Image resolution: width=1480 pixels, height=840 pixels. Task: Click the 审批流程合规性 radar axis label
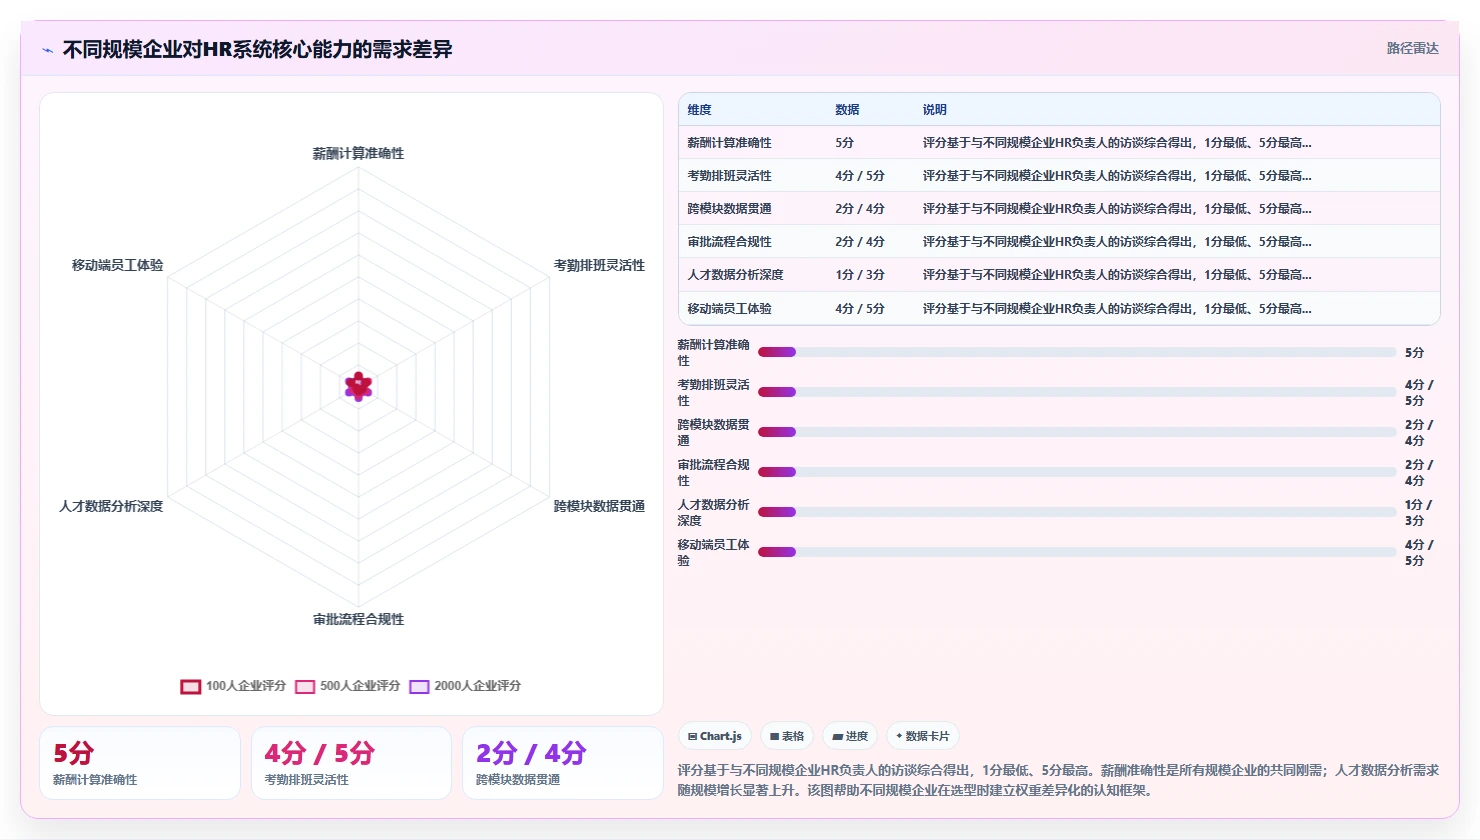pos(359,619)
